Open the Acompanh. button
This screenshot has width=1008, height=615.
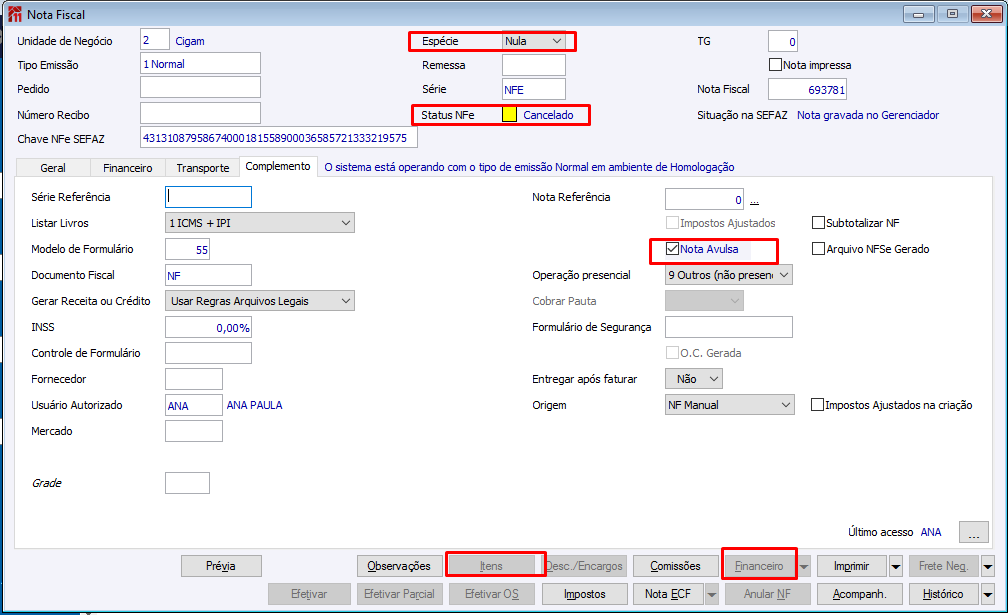point(860,594)
